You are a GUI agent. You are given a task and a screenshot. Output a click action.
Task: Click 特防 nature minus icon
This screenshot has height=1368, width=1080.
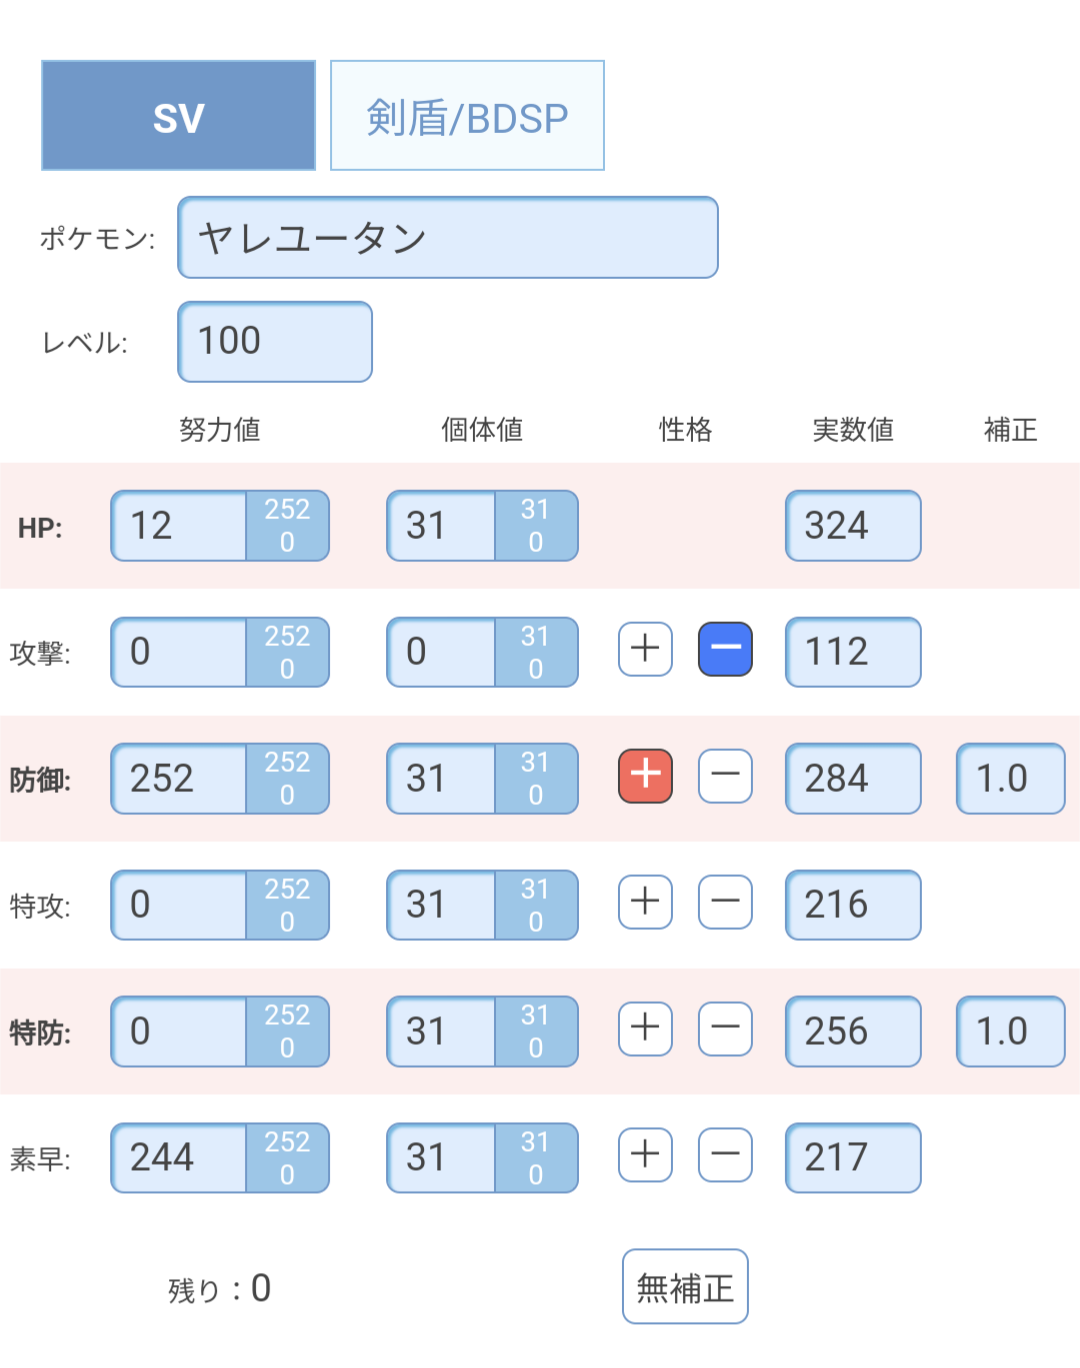pos(725,1028)
